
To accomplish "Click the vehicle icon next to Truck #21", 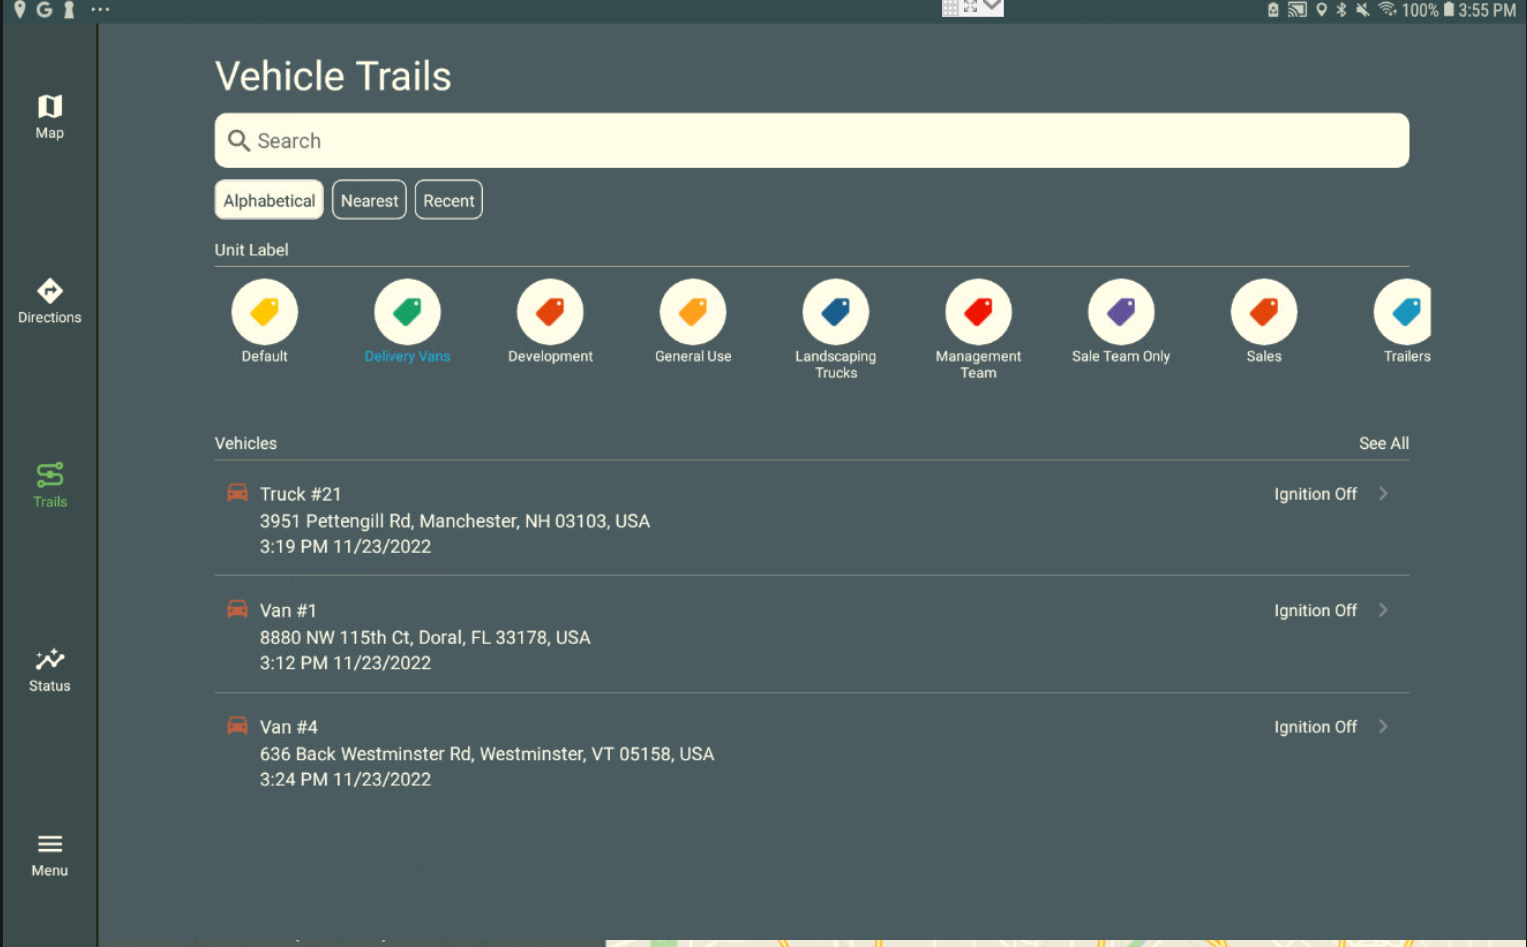I will [237, 492].
